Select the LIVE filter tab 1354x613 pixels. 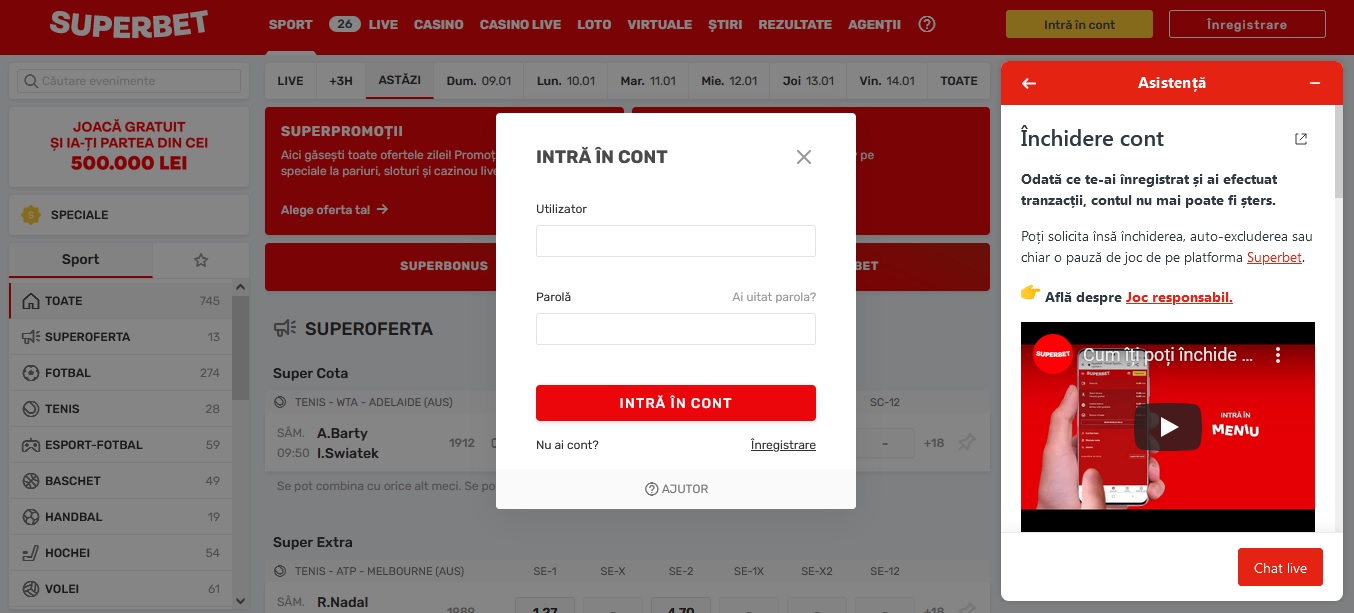pos(290,81)
